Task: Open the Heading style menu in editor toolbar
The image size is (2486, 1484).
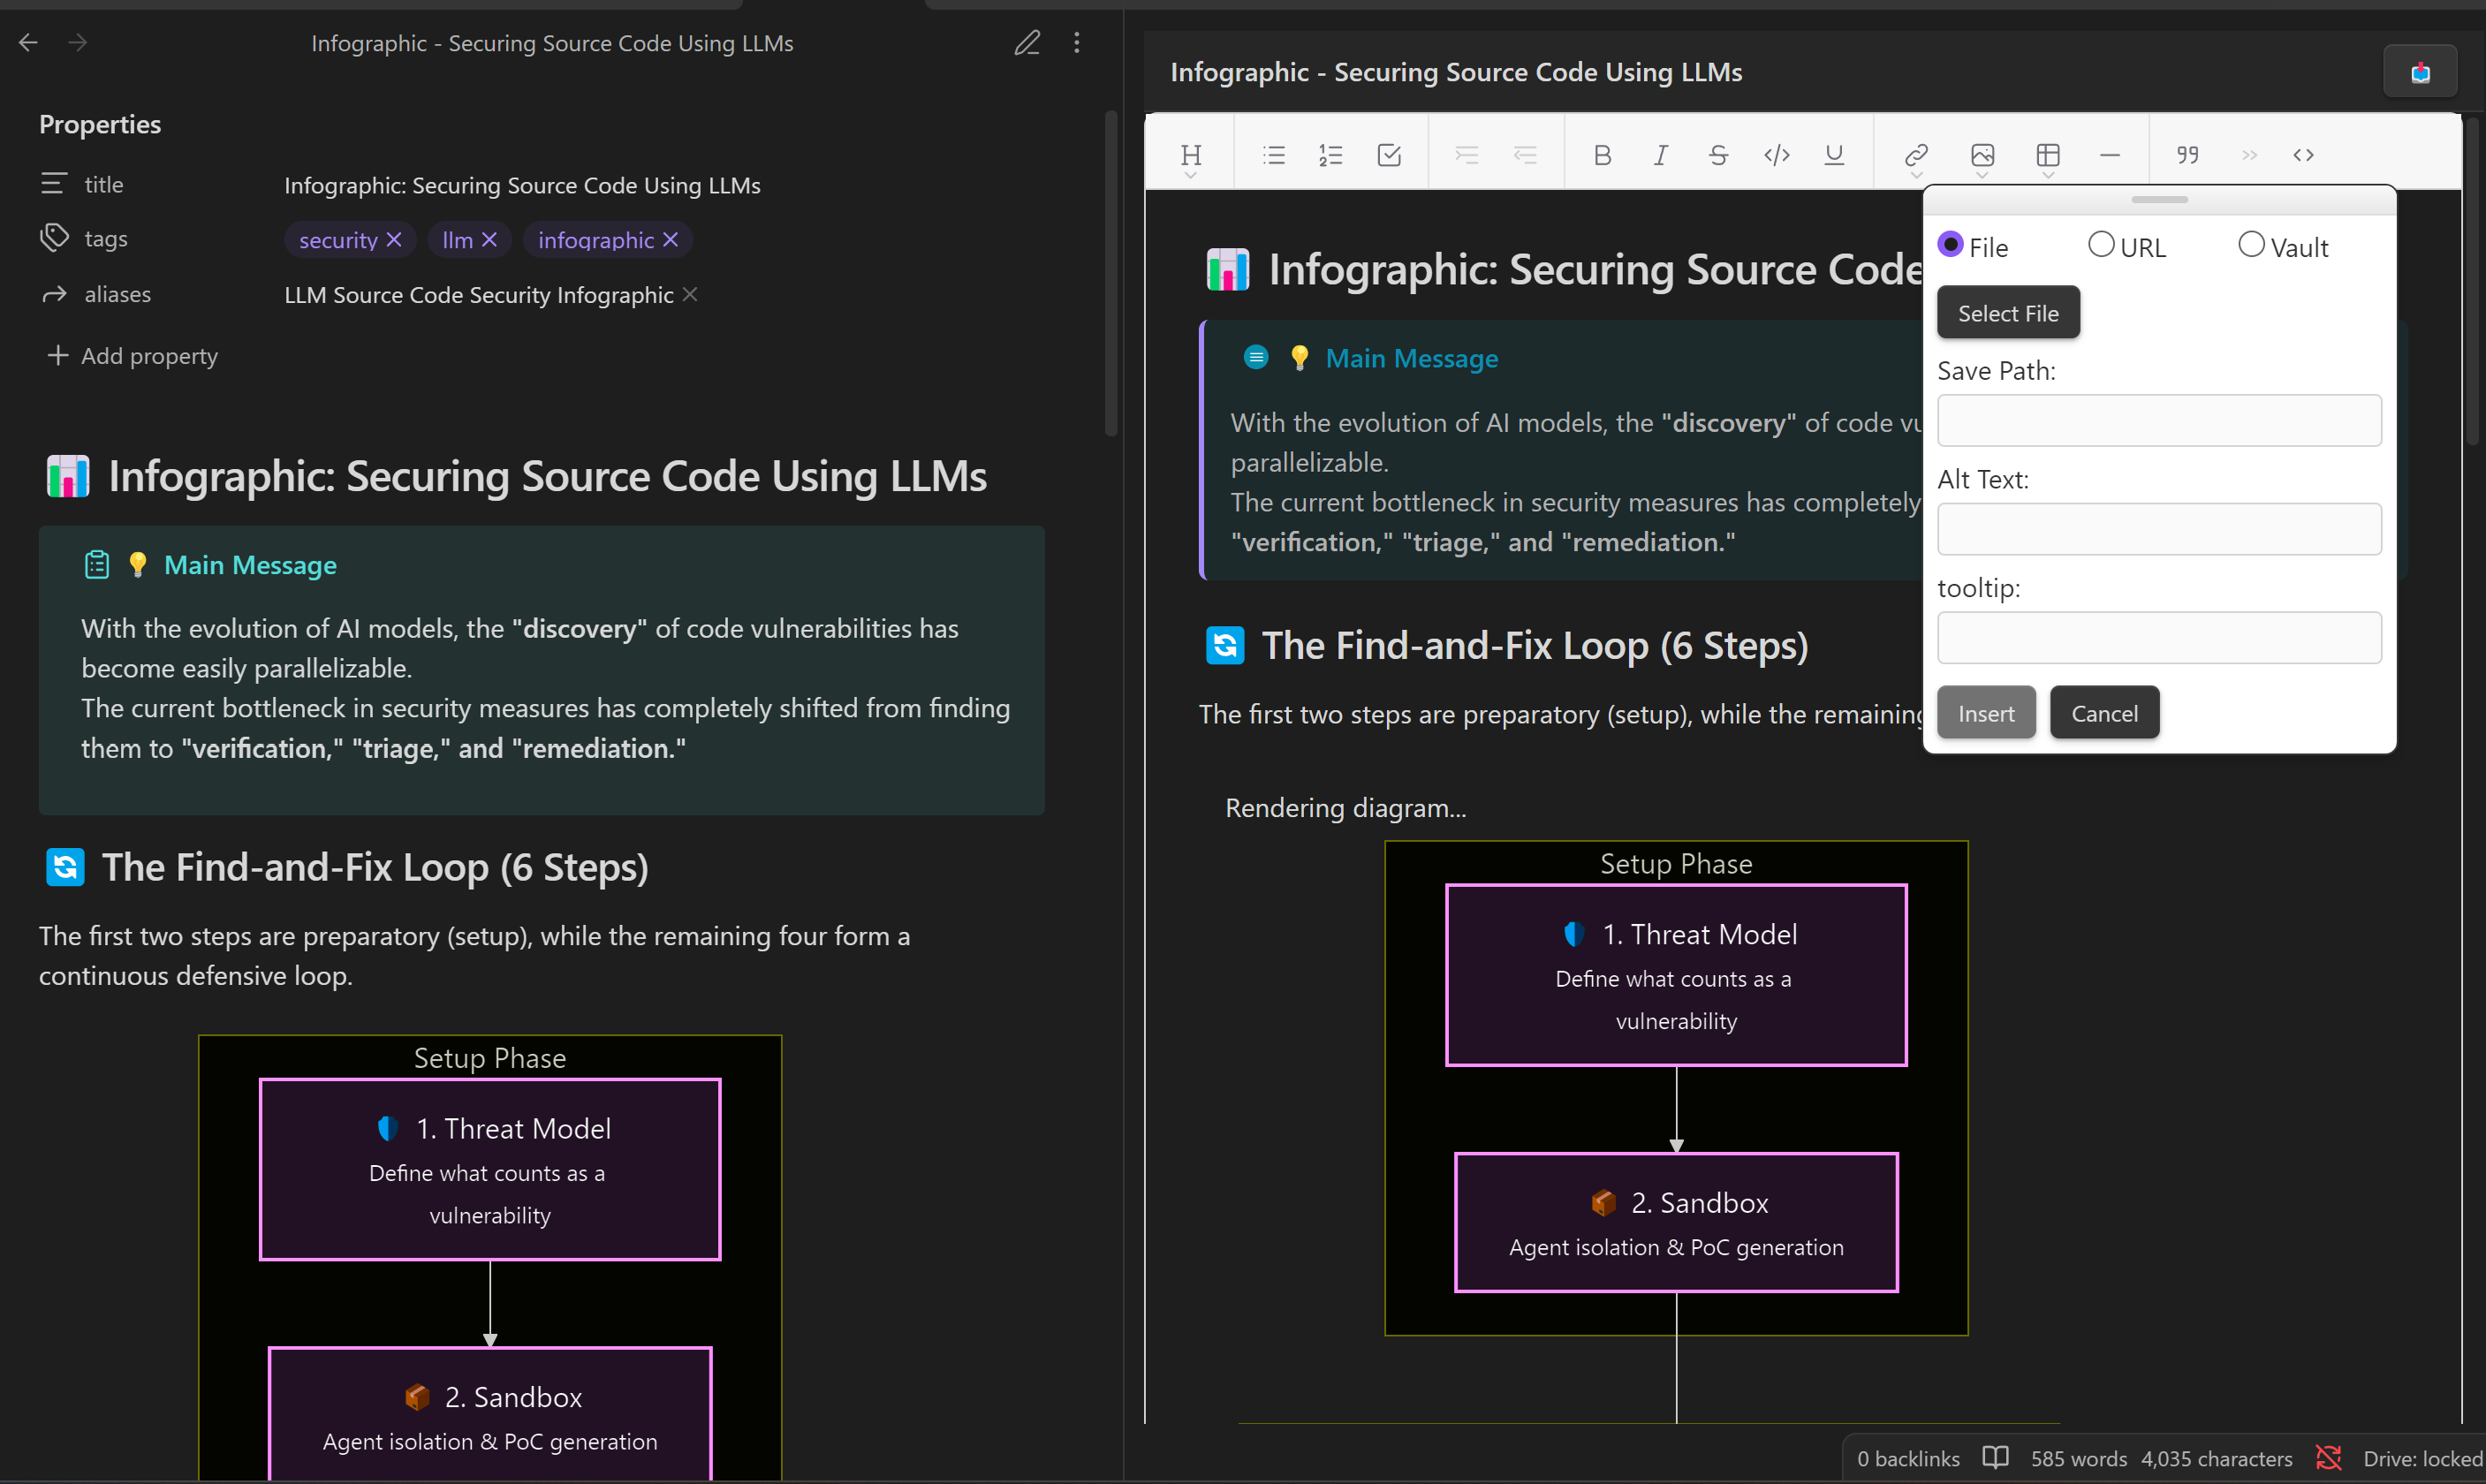Action: (x=1190, y=156)
